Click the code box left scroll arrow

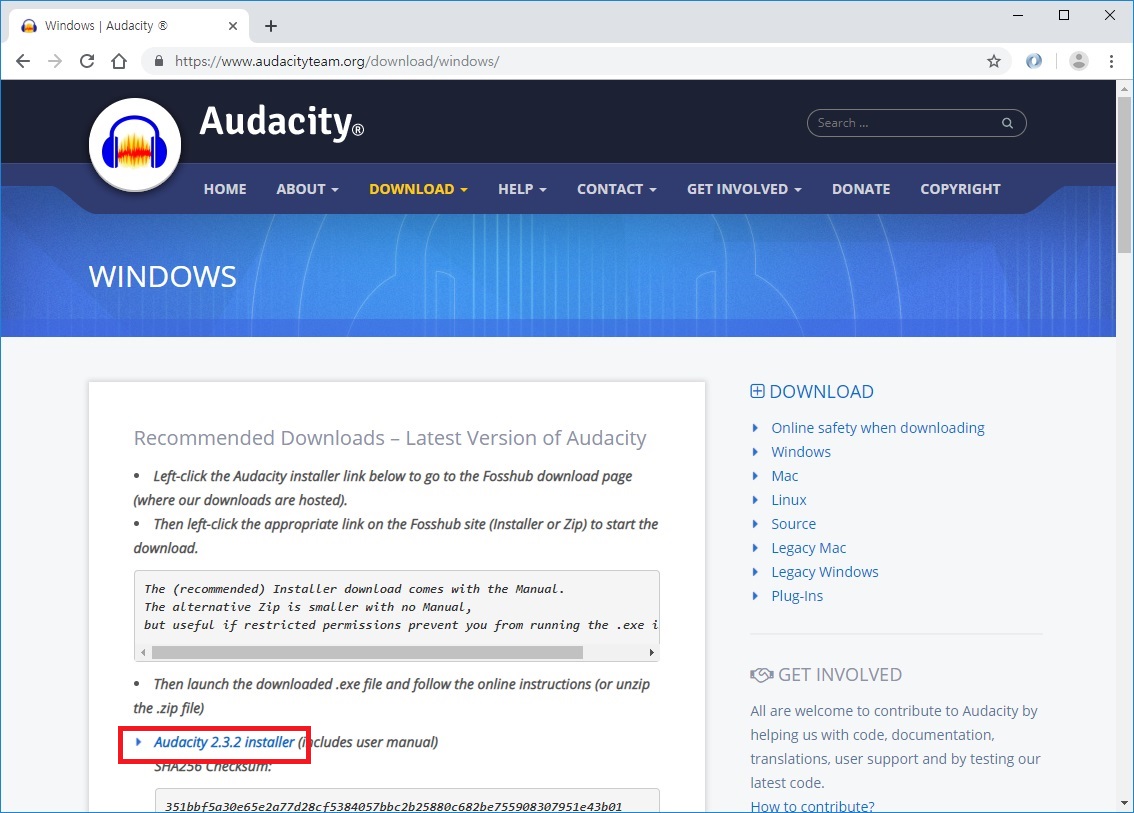tap(143, 652)
